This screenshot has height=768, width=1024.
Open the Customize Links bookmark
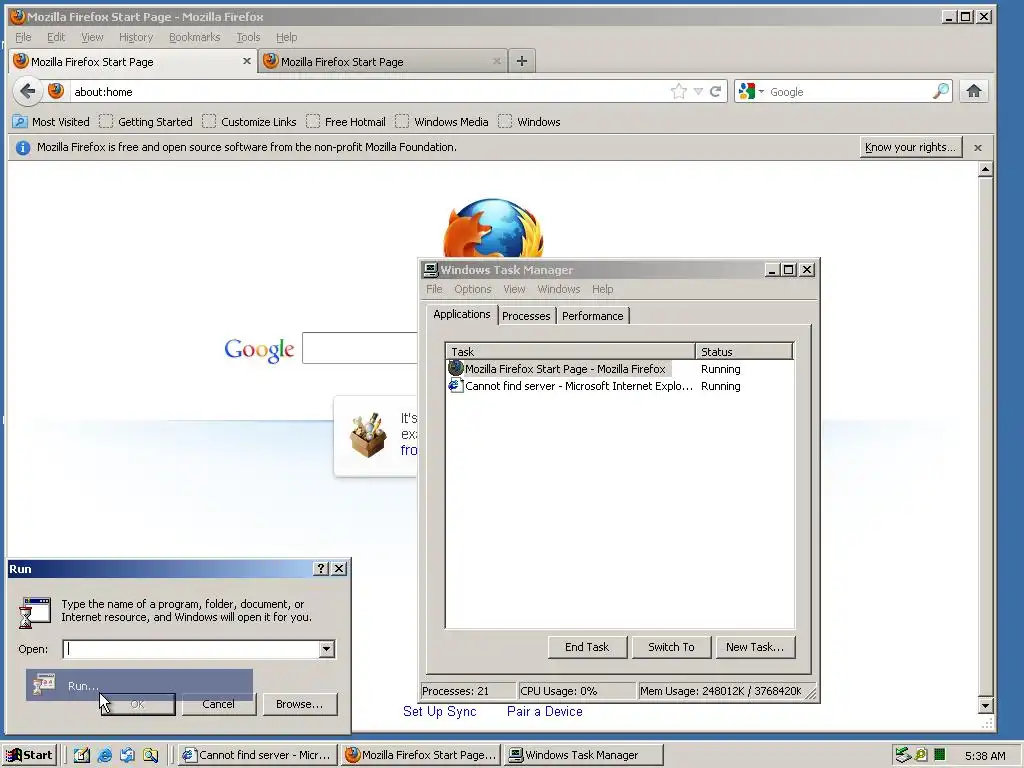click(x=249, y=121)
